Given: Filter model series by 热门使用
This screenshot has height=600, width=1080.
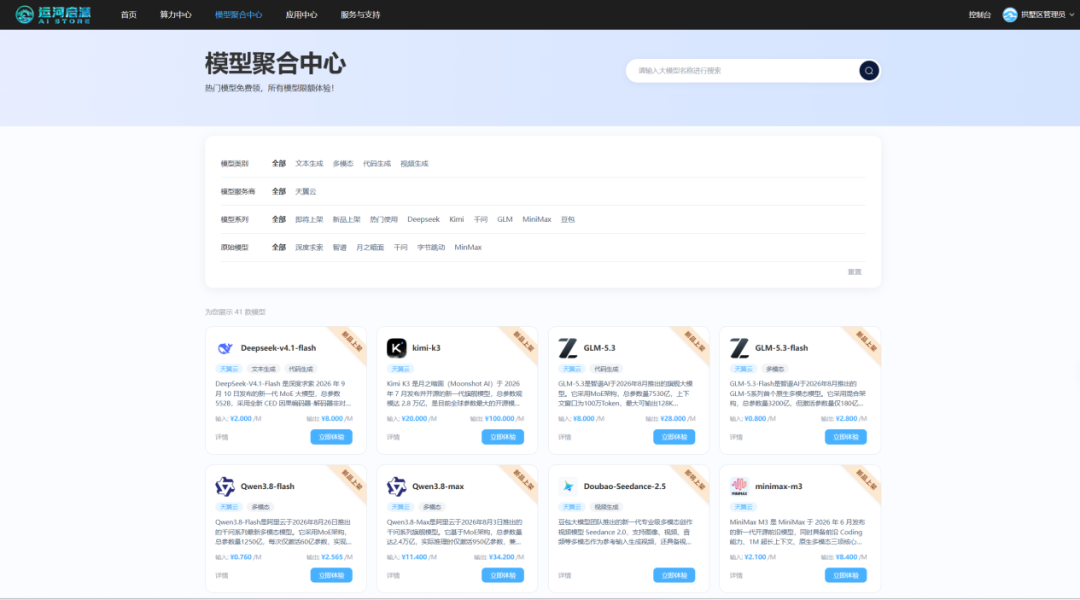Looking at the screenshot, I should coord(384,220).
